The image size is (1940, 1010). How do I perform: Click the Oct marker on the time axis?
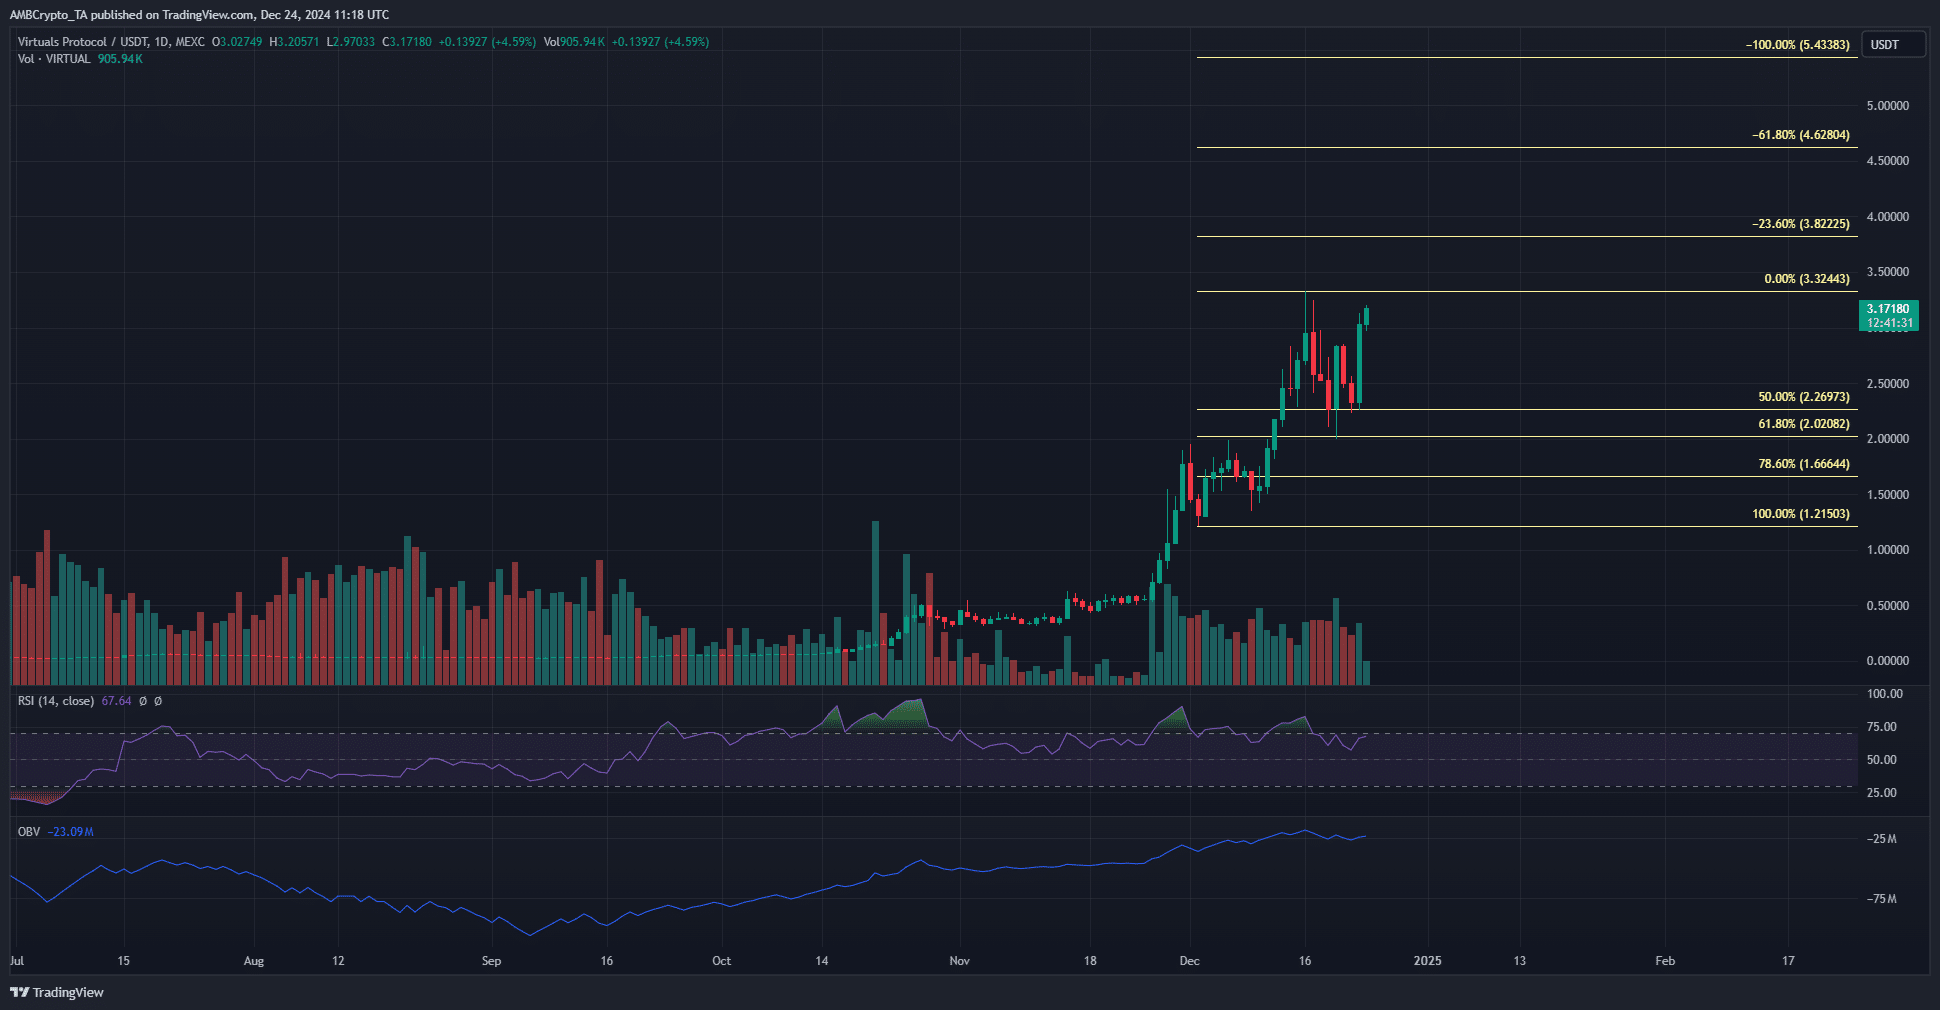[721, 961]
